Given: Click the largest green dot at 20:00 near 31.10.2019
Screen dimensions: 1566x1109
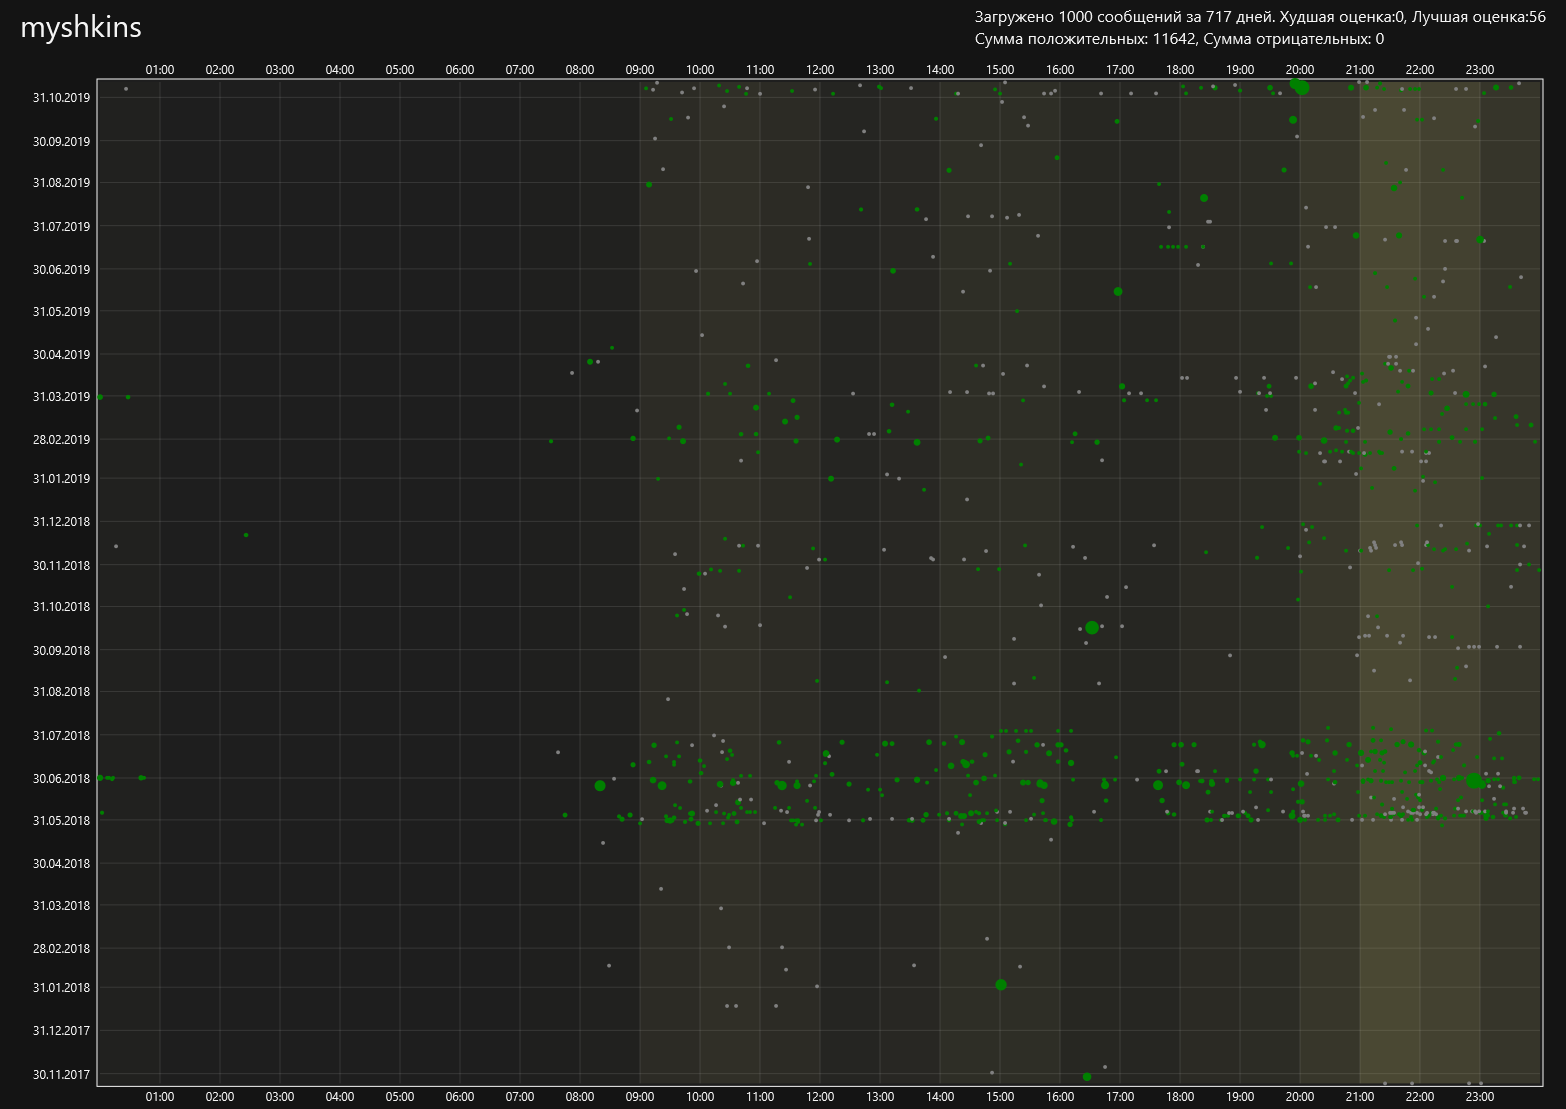Looking at the screenshot, I should (1302, 88).
